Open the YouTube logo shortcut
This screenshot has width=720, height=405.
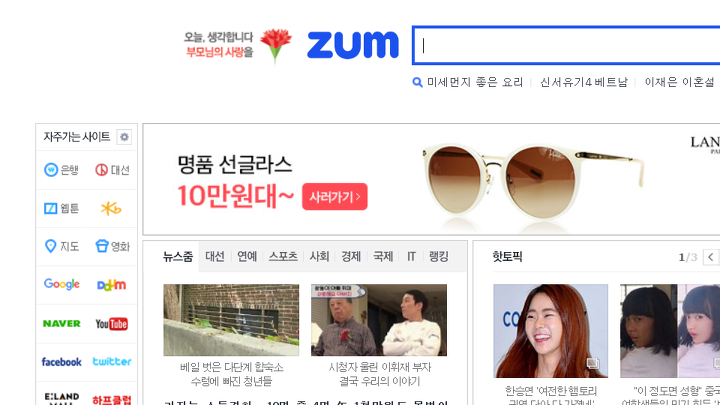[111, 324]
